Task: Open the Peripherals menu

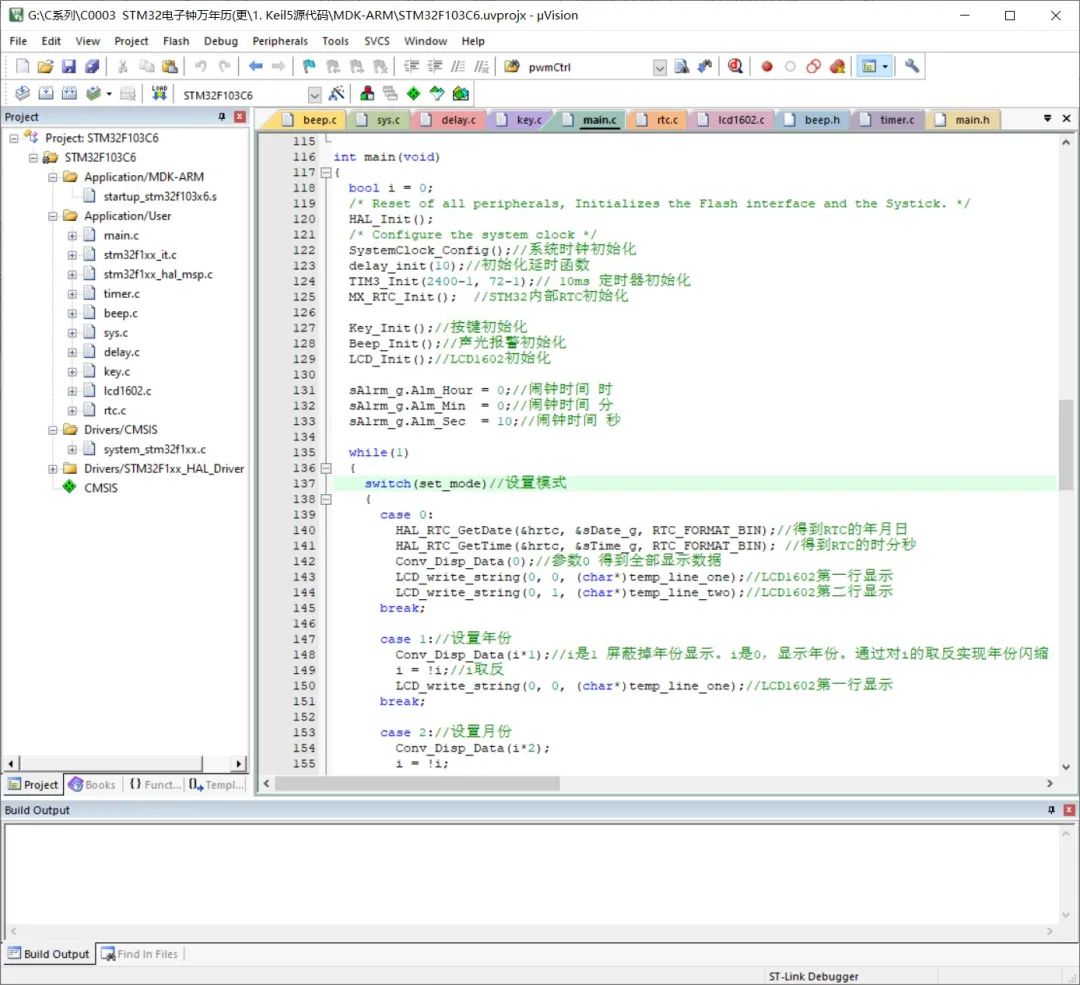Action: pos(280,41)
